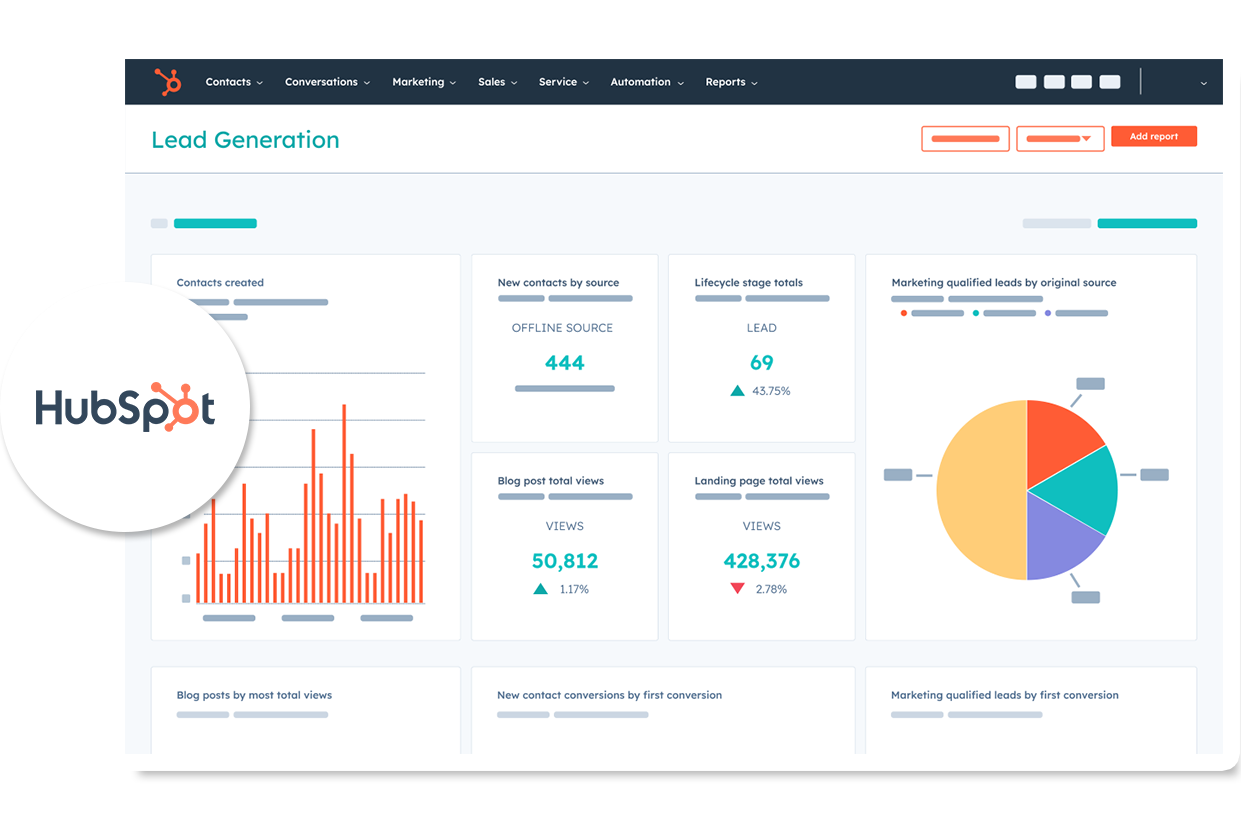1241x813 pixels.
Task: Open the outlined dropdown beside Add report
Action: [x=1060, y=139]
